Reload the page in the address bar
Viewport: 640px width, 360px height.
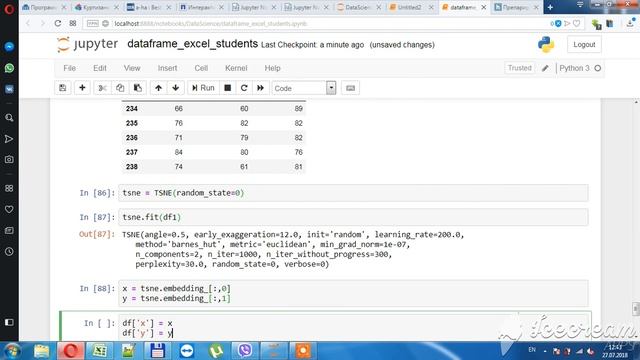[x=58, y=24]
